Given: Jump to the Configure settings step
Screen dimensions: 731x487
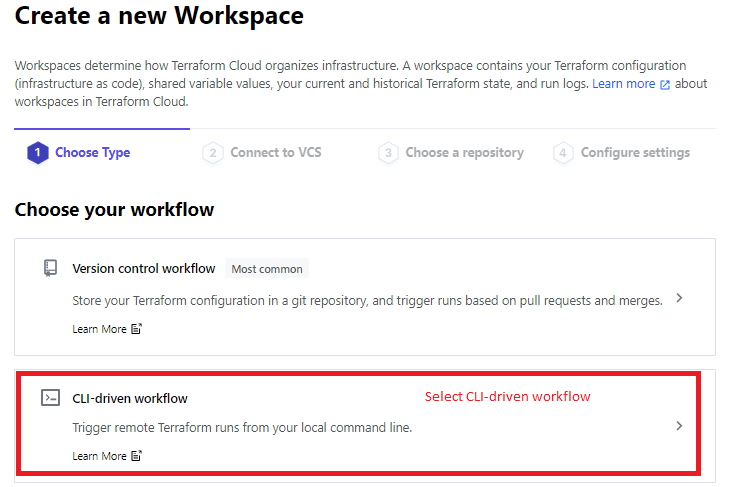Looking at the screenshot, I should pyautogui.click(x=635, y=153).
